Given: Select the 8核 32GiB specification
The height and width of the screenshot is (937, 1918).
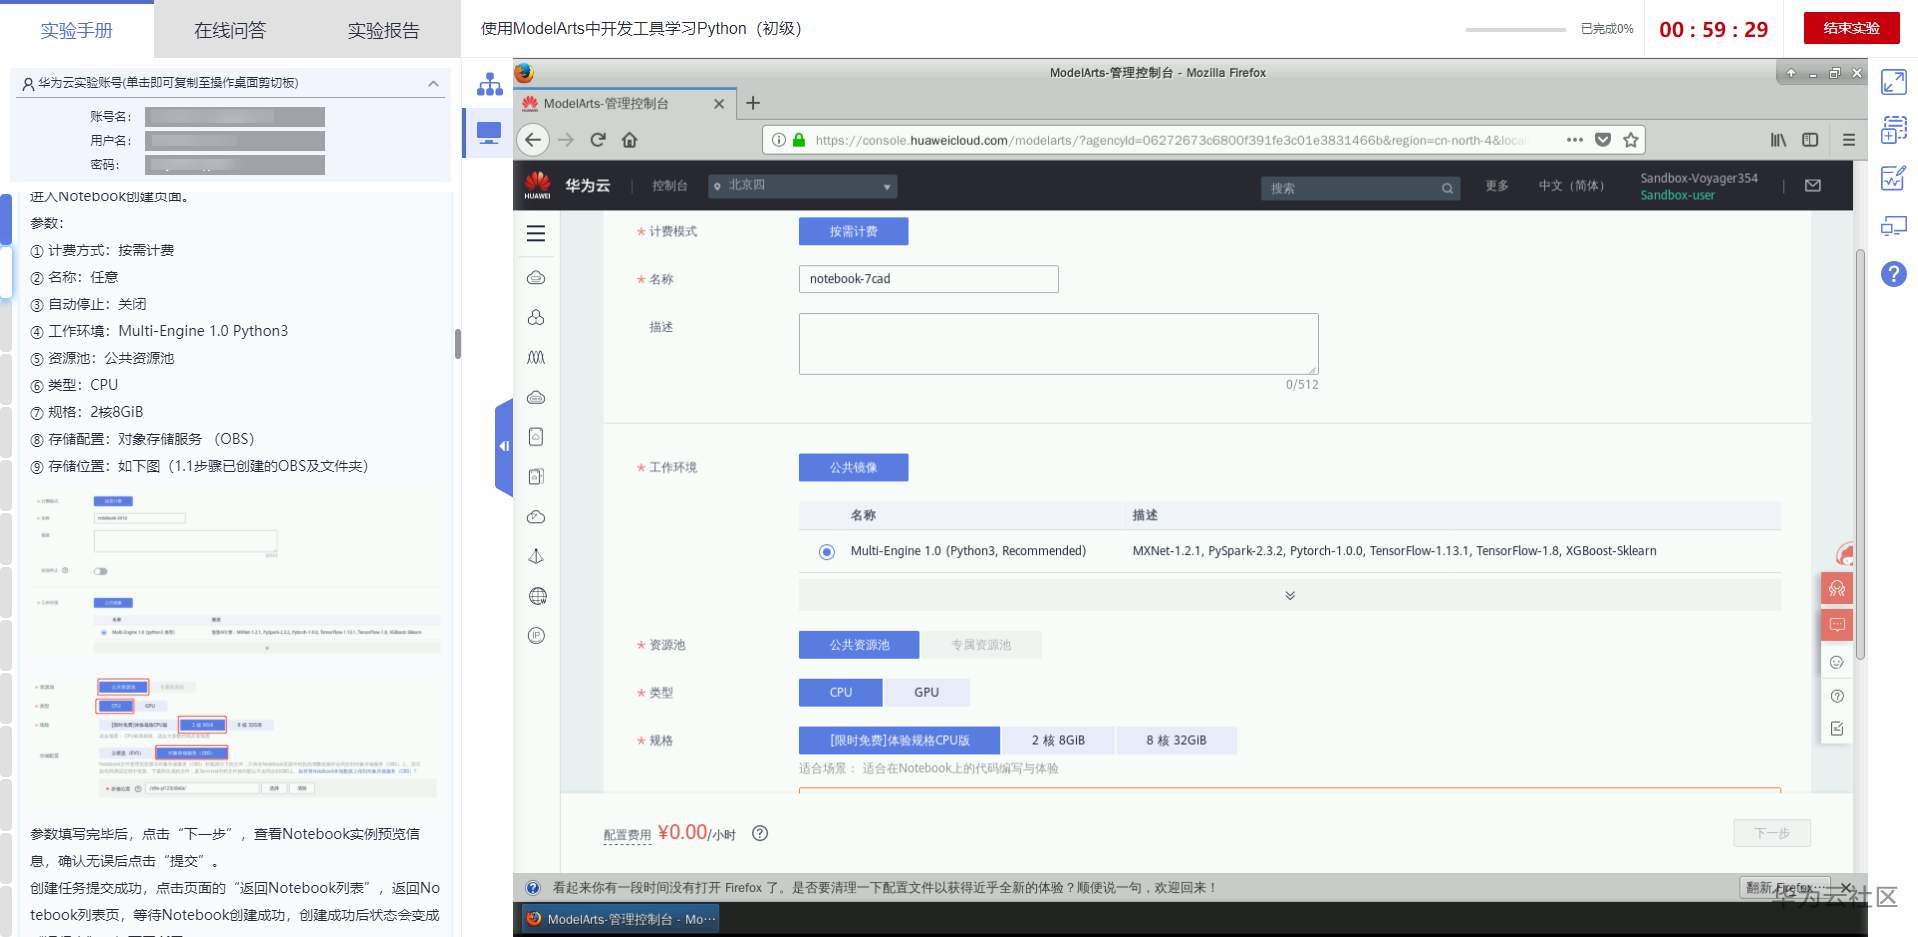Looking at the screenshot, I should [1177, 740].
